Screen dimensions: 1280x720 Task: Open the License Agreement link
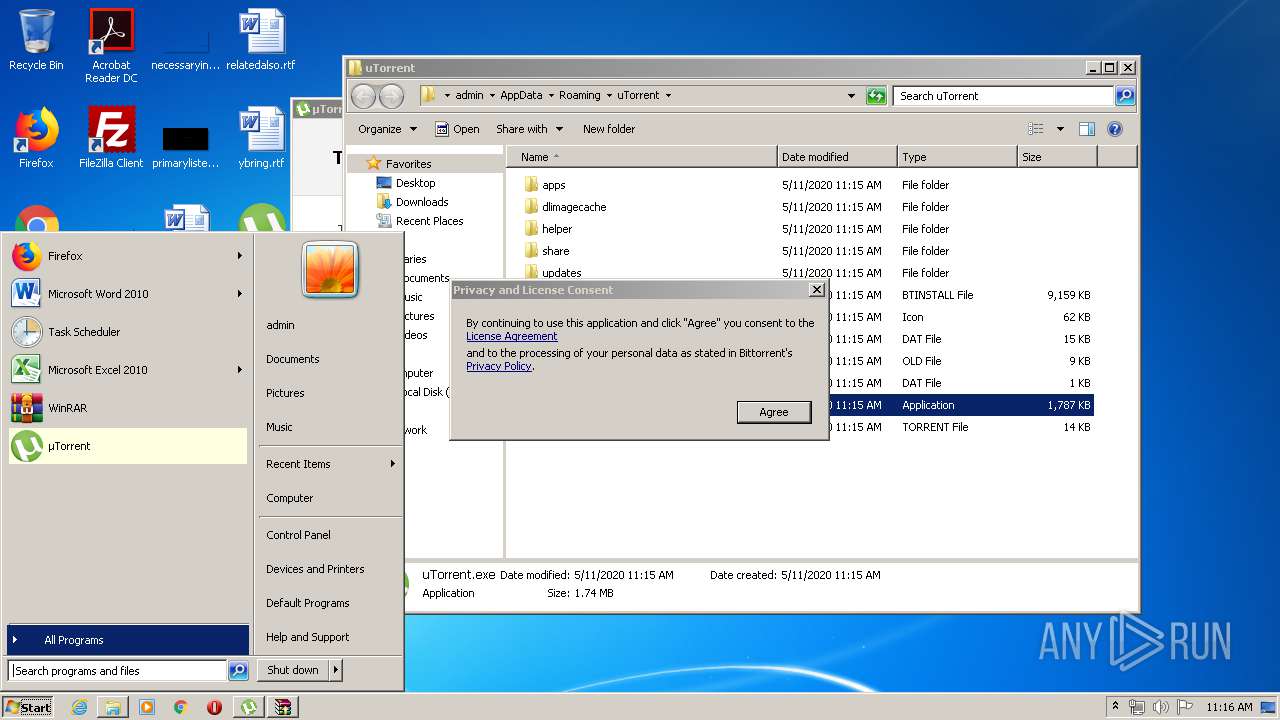(x=512, y=336)
